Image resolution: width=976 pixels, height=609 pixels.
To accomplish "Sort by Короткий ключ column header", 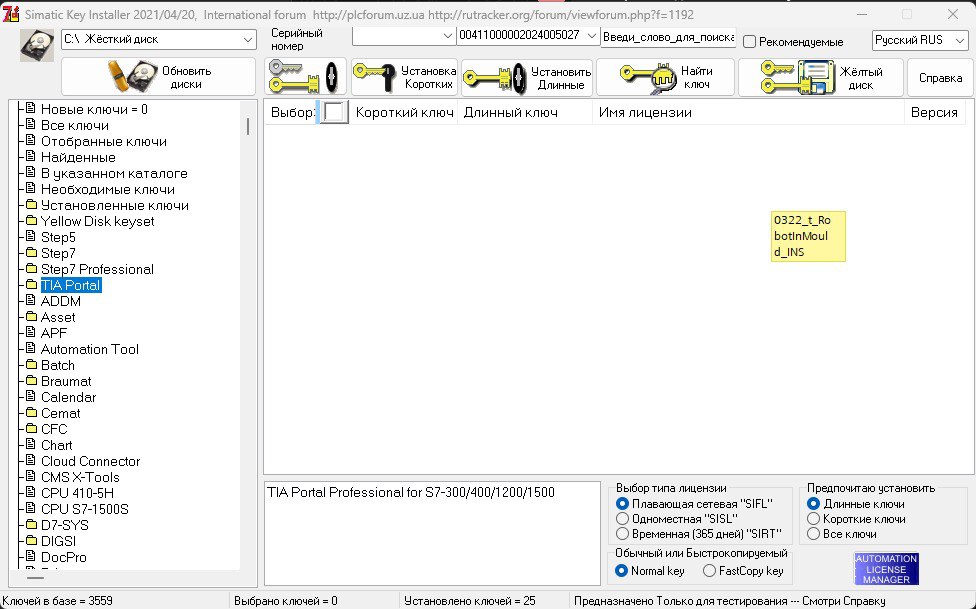I will 404,113.
